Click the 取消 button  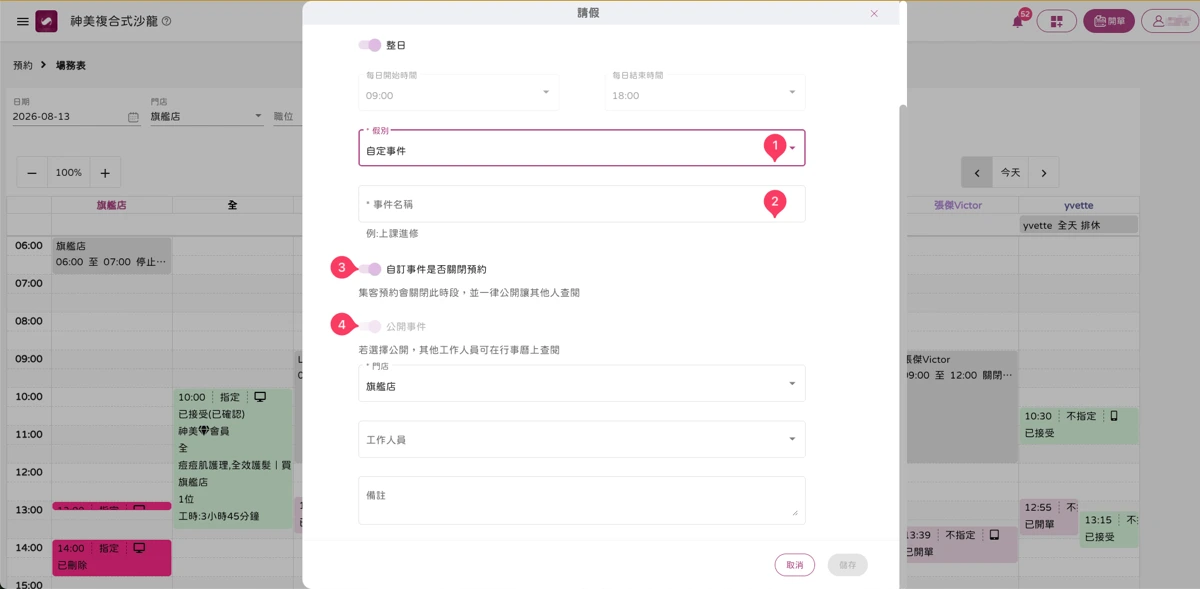[794, 565]
